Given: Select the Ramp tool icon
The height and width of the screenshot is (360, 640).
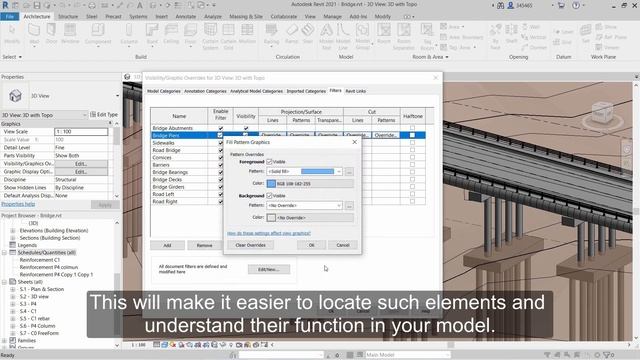Looking at the screenshot, I should point(291,33).
